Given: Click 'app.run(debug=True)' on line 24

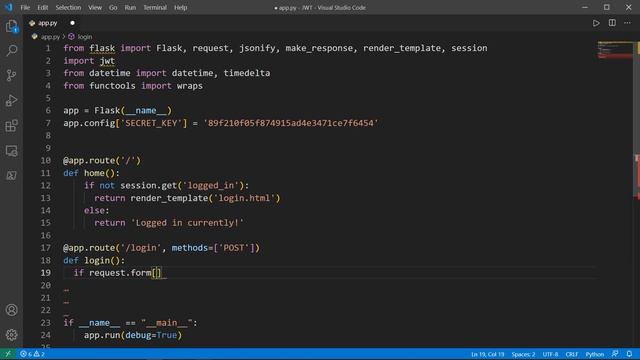Looking at the screenshot, I should coord(133,335).
